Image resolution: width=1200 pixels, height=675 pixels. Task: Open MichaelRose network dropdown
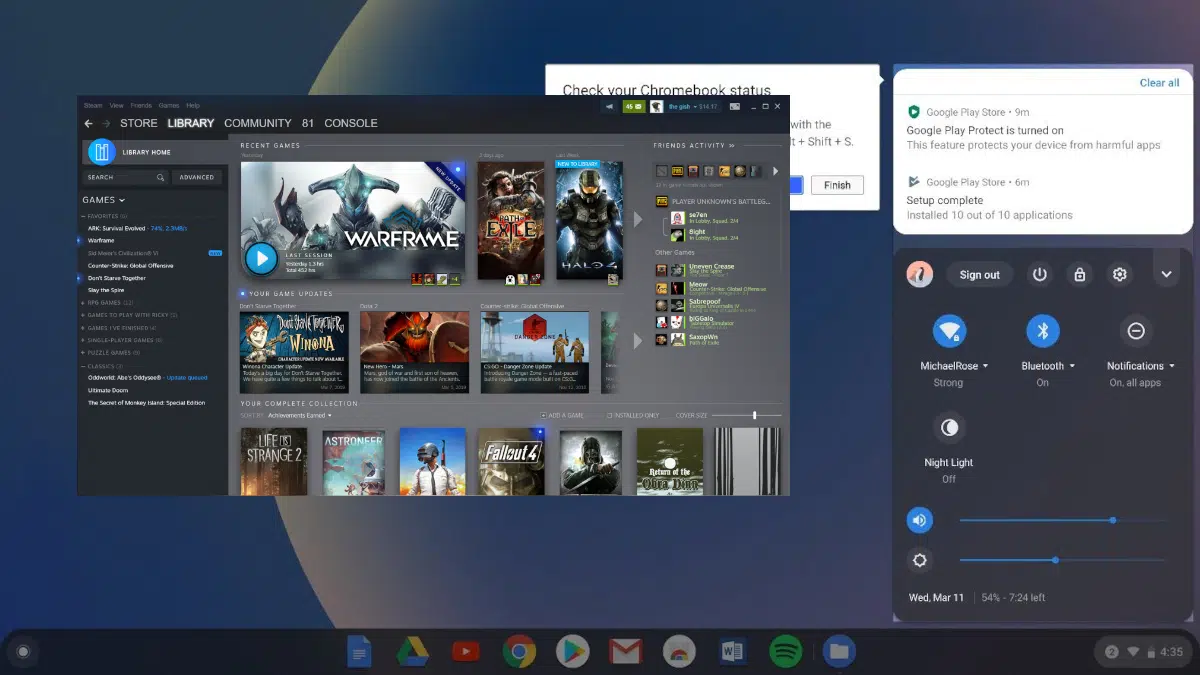(954, 366)
